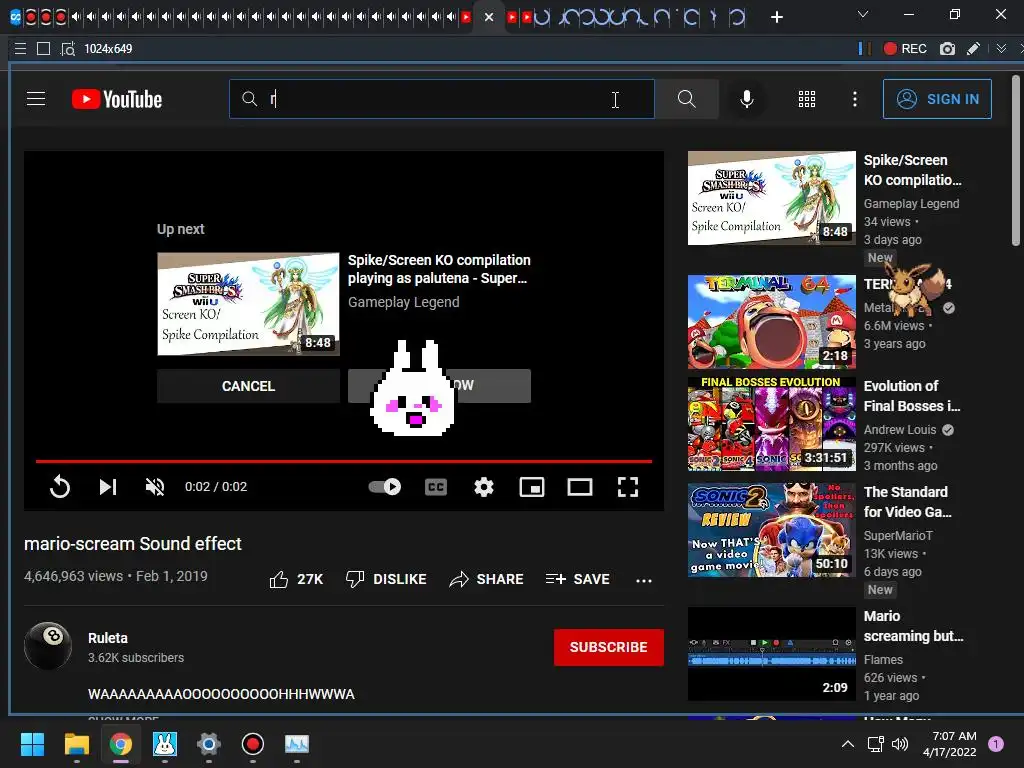Viewport: 1024px width, 768px height.
Task: Expand the recorder toolbar double chevron
Action: pyautogui.click(x=1001, y=48)
